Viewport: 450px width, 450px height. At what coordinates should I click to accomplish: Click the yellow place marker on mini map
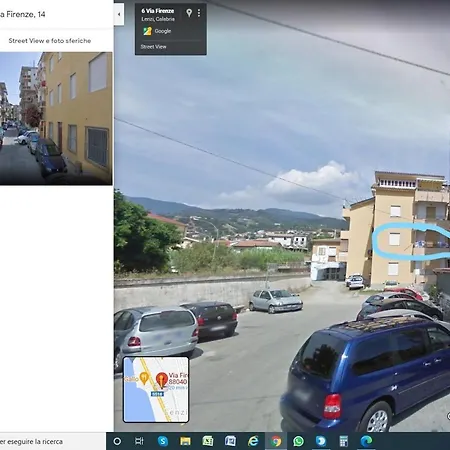[x=144, y=378]
